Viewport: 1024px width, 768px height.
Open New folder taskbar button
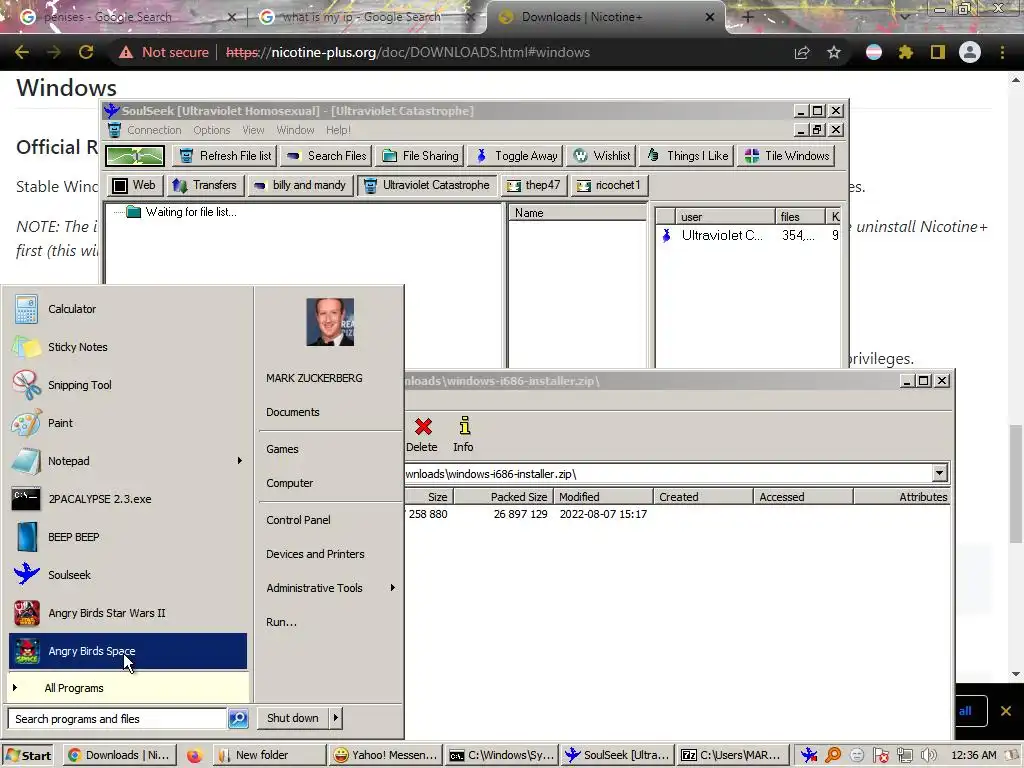270,755
